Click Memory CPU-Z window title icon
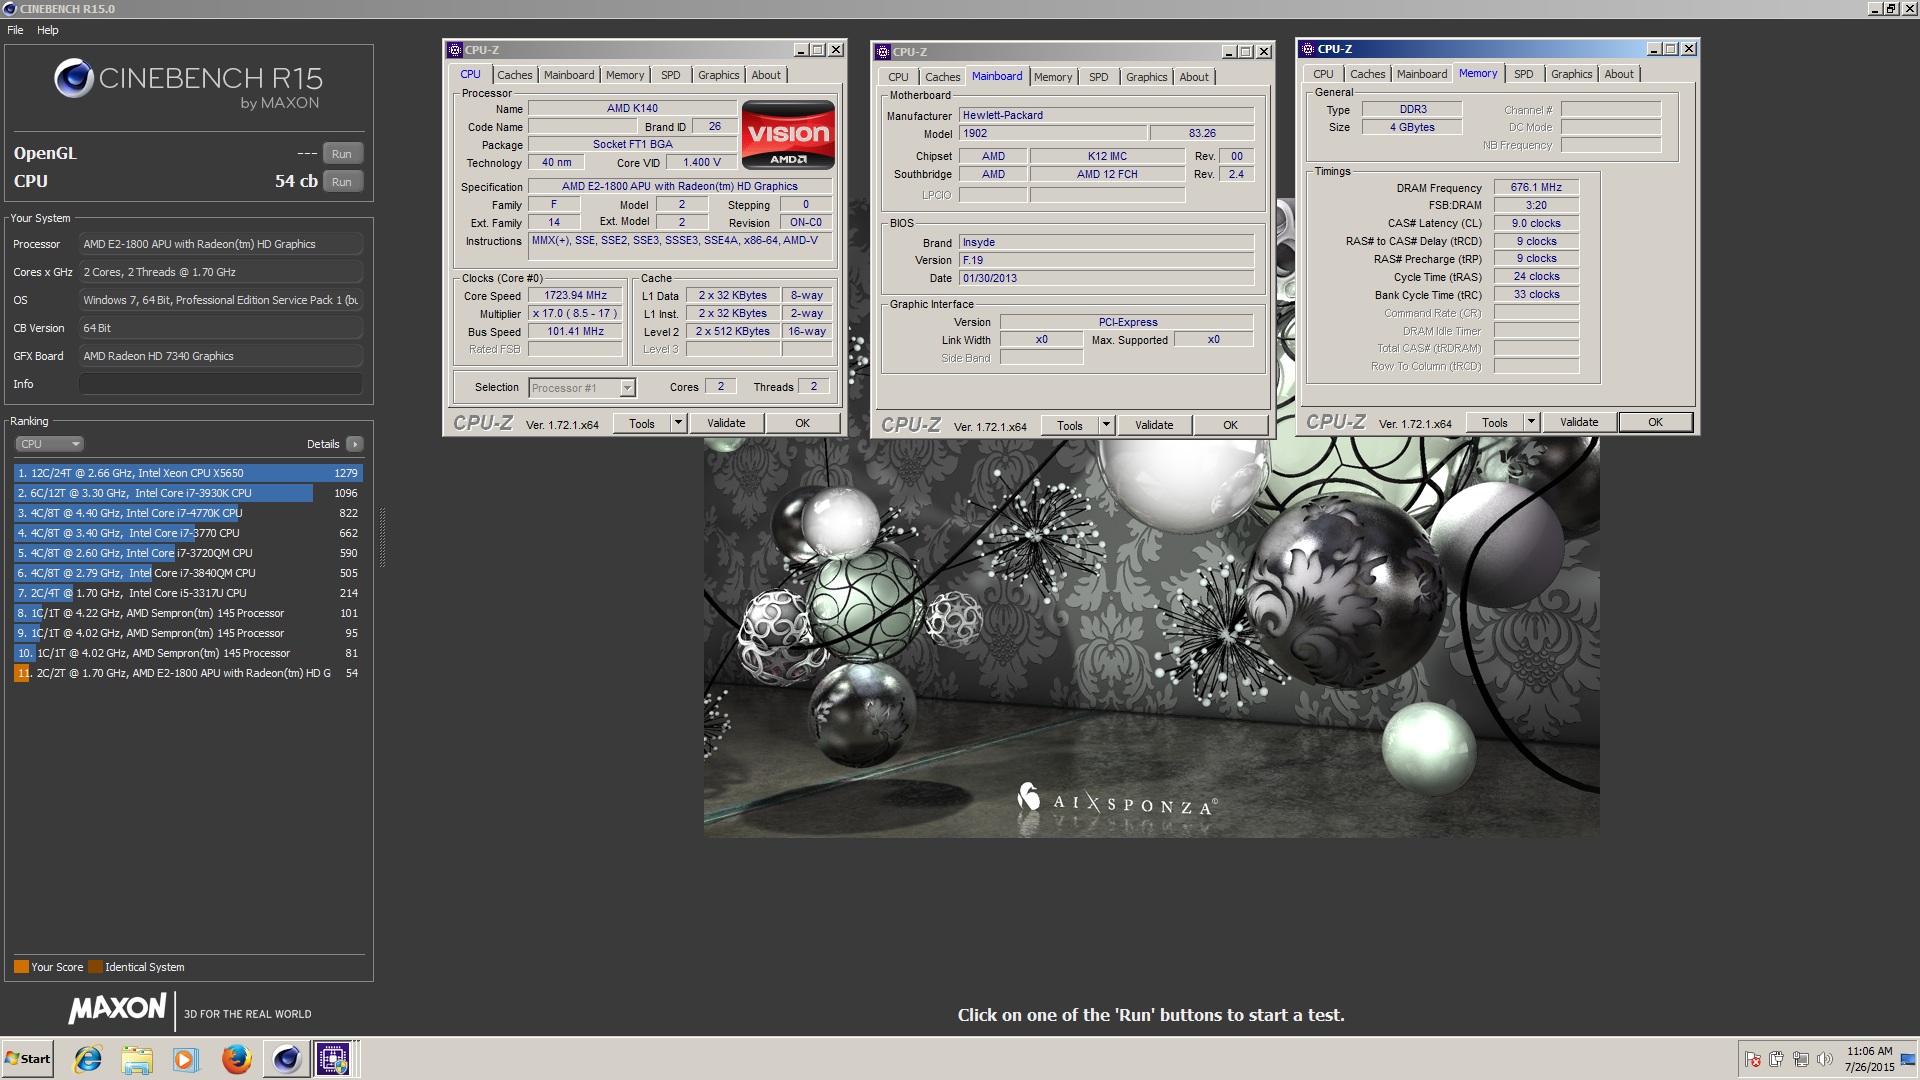Viewport: 1920px width, 1080px height. click(1307, 49)
